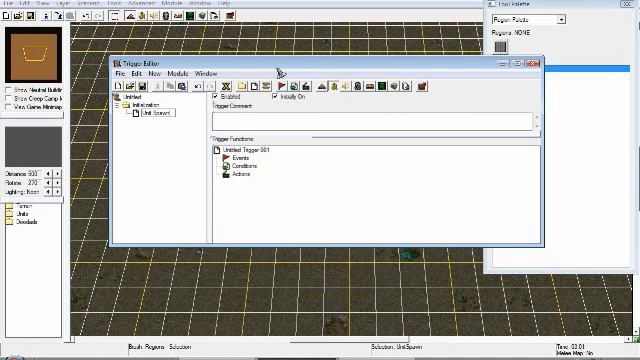Select Events node in Trigger Functions
The image size is (640, 360).
click(x=240, y=158)
